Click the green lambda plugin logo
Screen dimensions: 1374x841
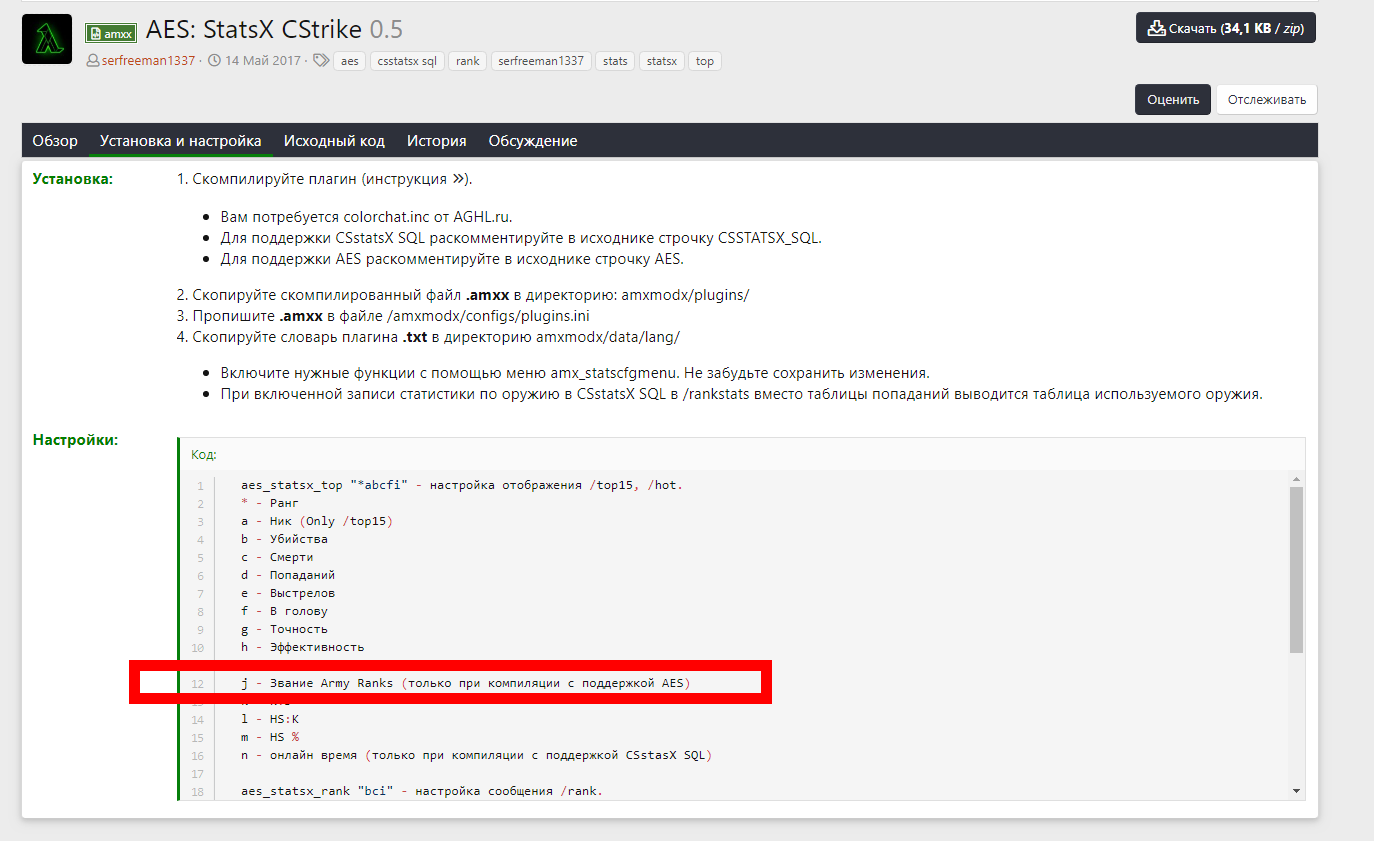47,39
